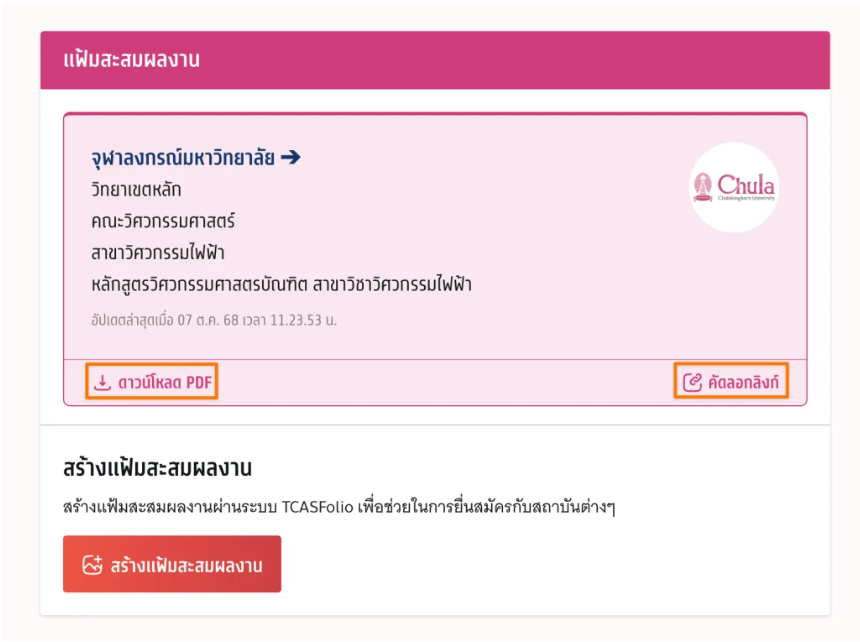Copy the portfolio link with คัดลอกลิงก์
This screenshot has width=860, height=642.
point(731,381)
